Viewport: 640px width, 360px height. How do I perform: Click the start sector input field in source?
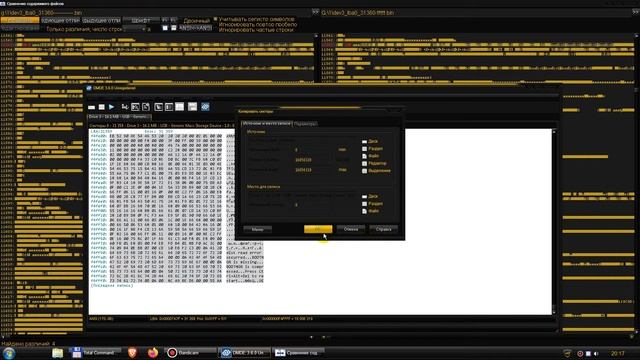pyautogui.click(x=313, y=150)
